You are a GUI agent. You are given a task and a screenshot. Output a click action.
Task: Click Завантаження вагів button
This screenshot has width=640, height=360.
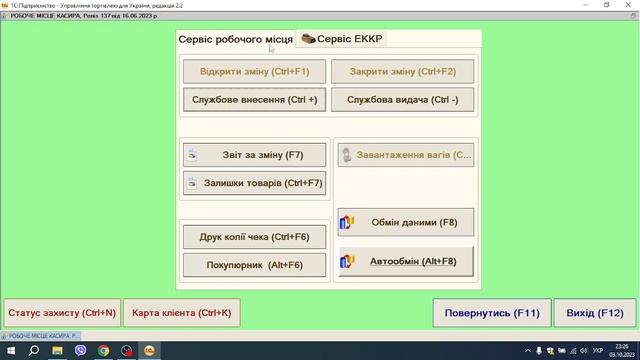pos(406,155)
